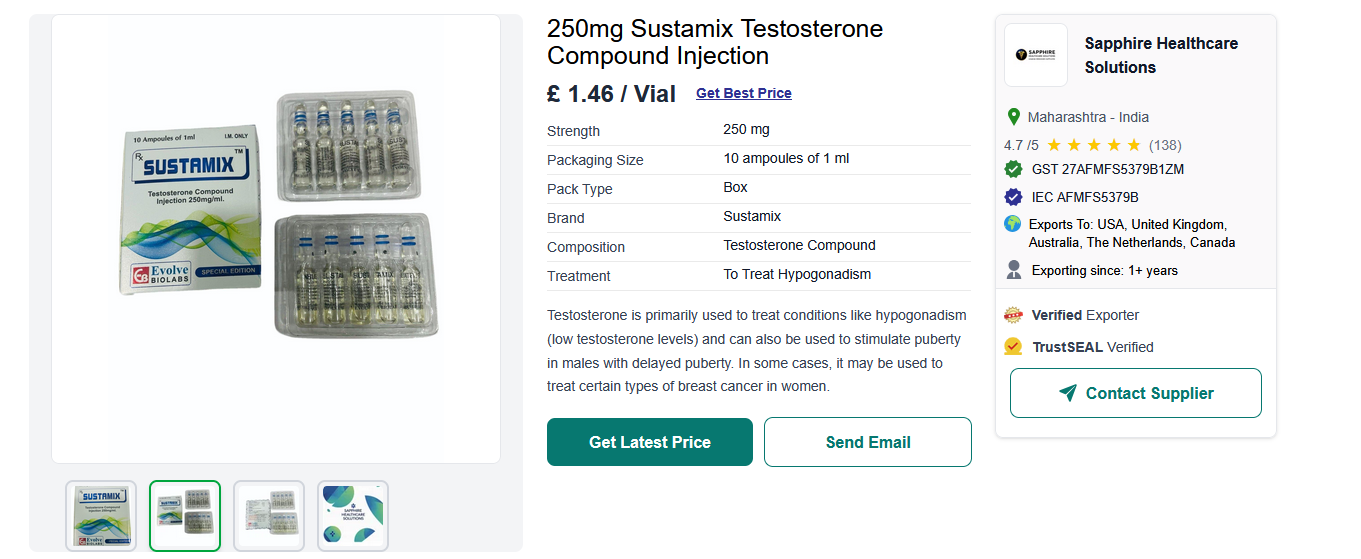Click the Sapphire Healthcare Solutions logo
The width and height of the screenshot is (1361, 559).
tap(1036, 55)
